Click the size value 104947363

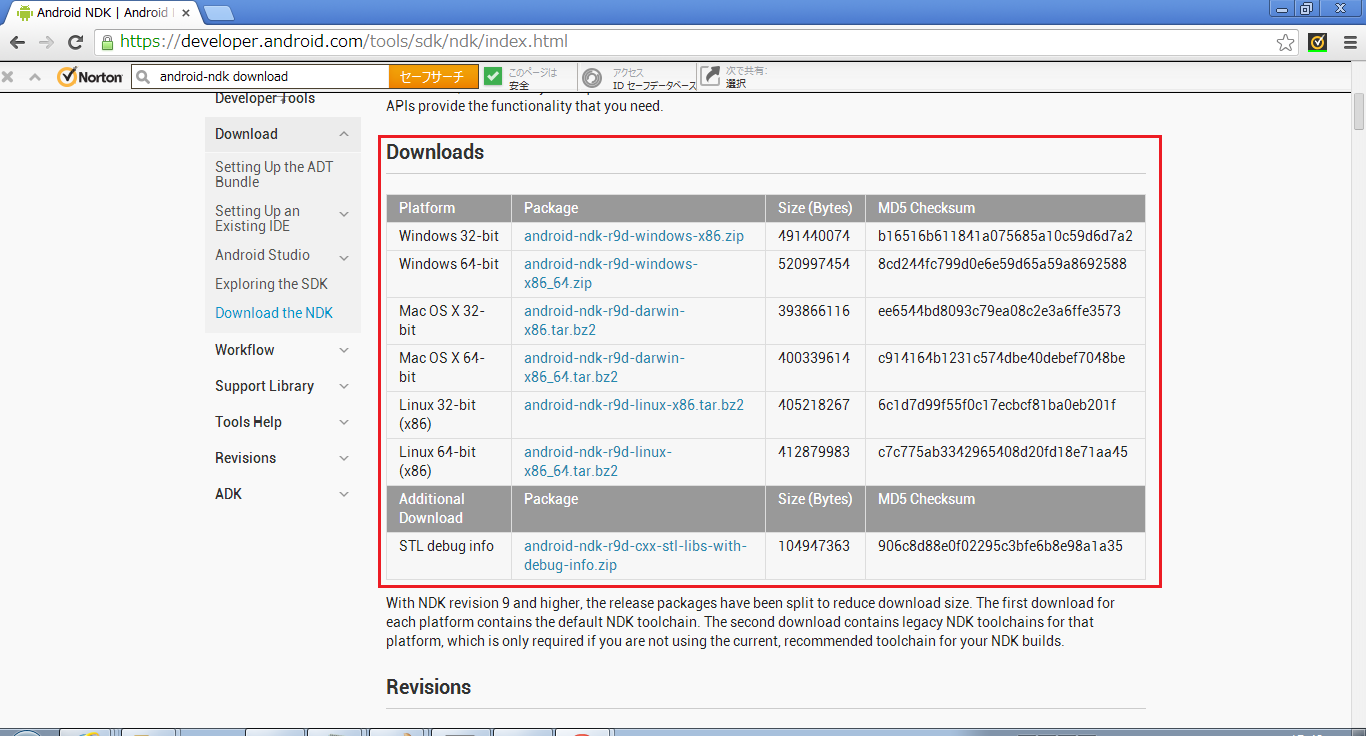814,546
